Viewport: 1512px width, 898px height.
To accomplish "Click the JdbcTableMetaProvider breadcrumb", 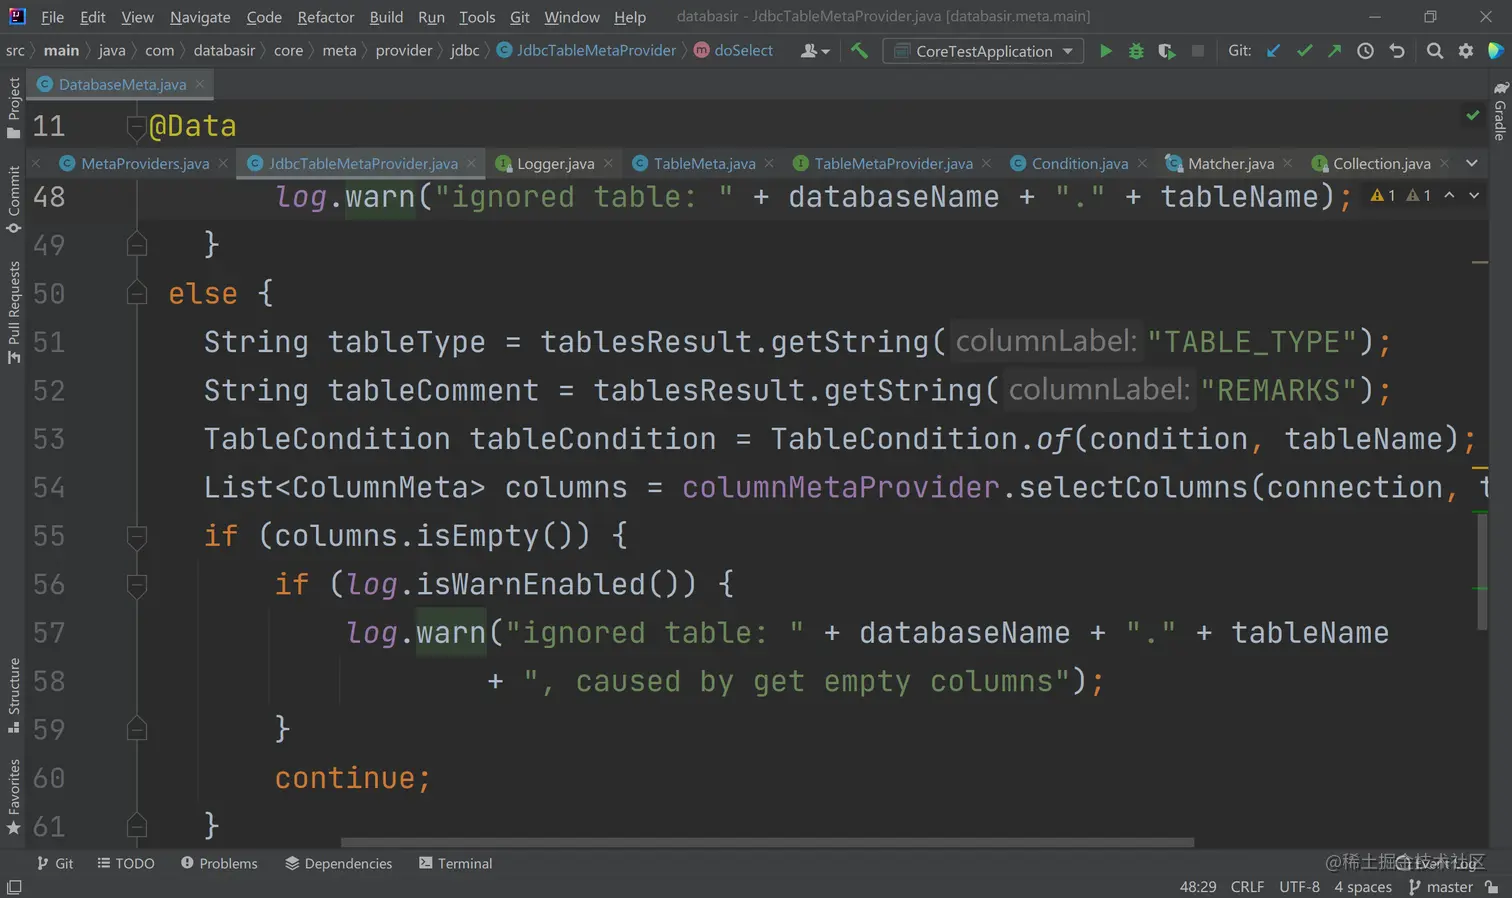I will coord(586,51).
